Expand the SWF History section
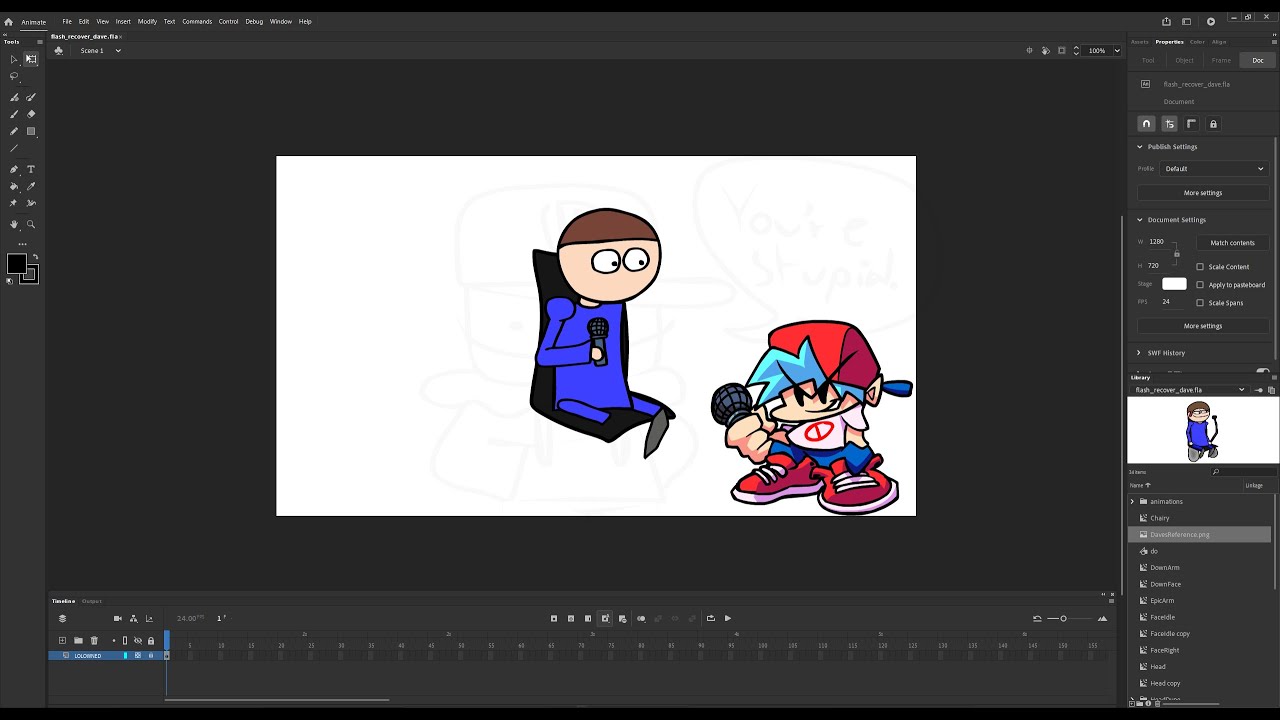1280x720 pixels. [x=1140, y=353]
